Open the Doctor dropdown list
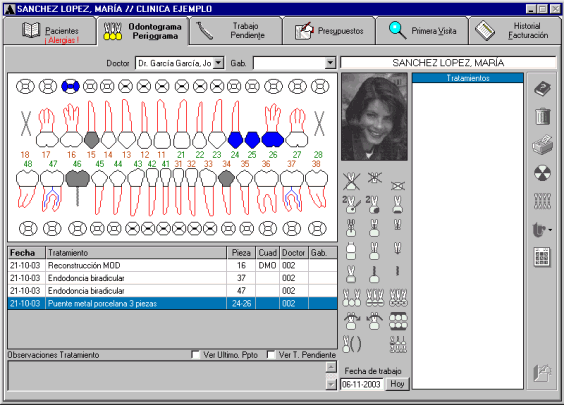The height and width of the screenshot is (405, 564). click(218, 63)
